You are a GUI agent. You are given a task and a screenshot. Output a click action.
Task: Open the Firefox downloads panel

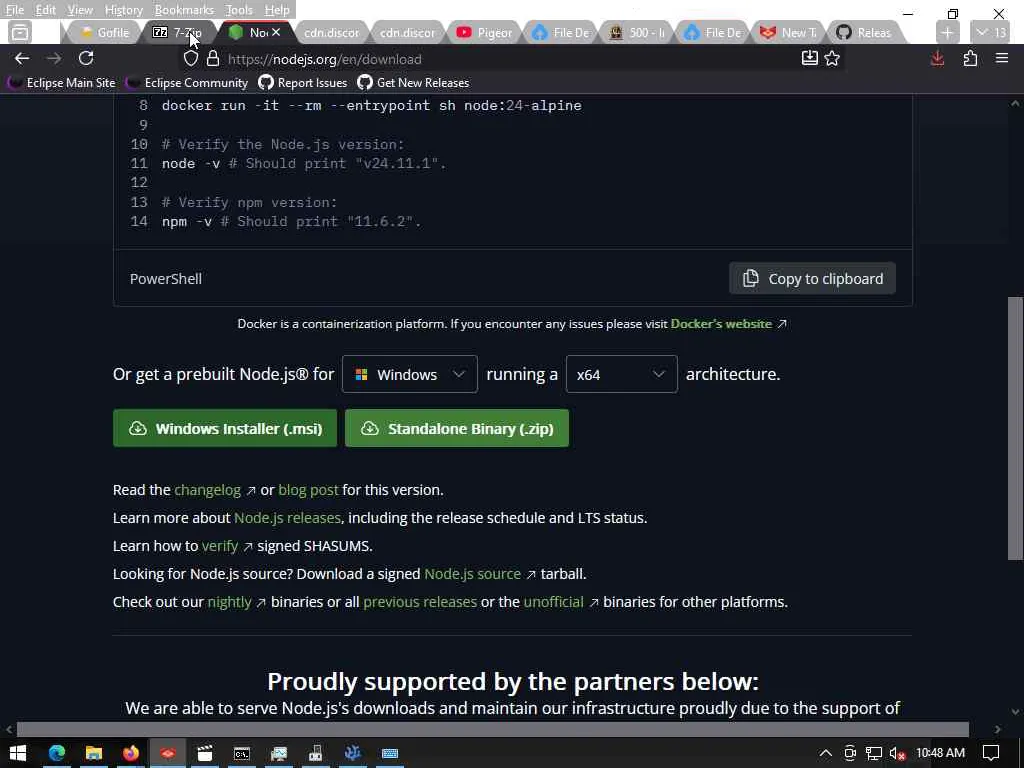click(937, 59)
